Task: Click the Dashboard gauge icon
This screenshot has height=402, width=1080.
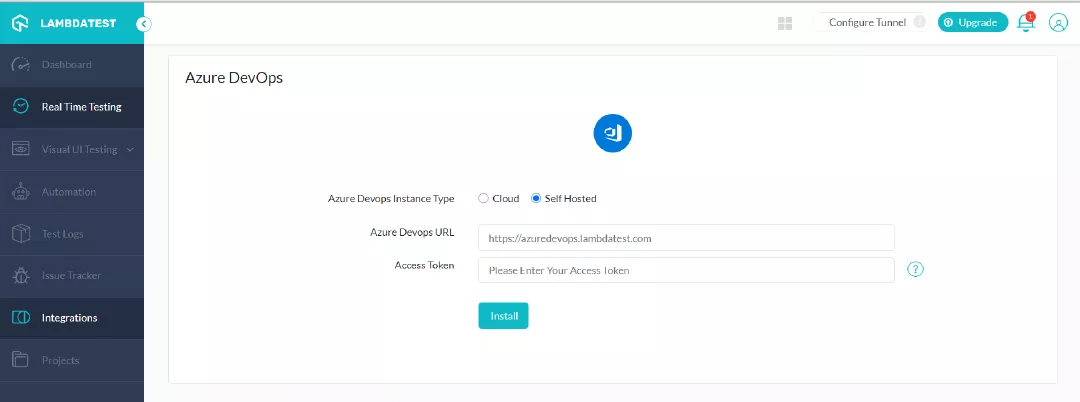Action: (21, 65)
